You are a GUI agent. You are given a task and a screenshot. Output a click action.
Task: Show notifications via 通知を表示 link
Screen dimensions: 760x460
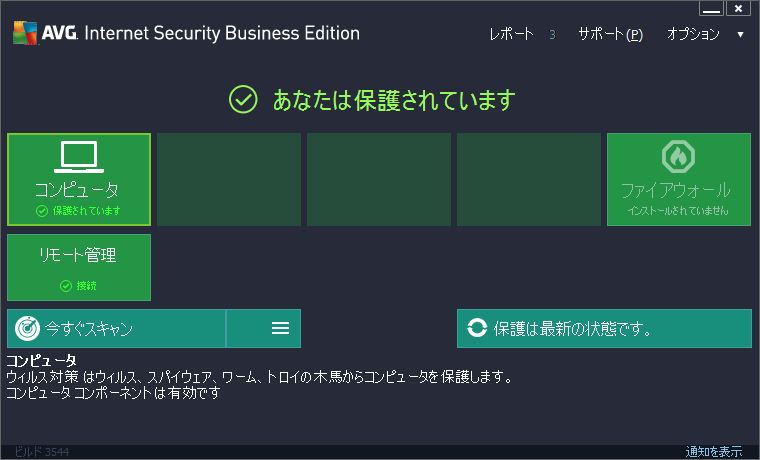713,452
